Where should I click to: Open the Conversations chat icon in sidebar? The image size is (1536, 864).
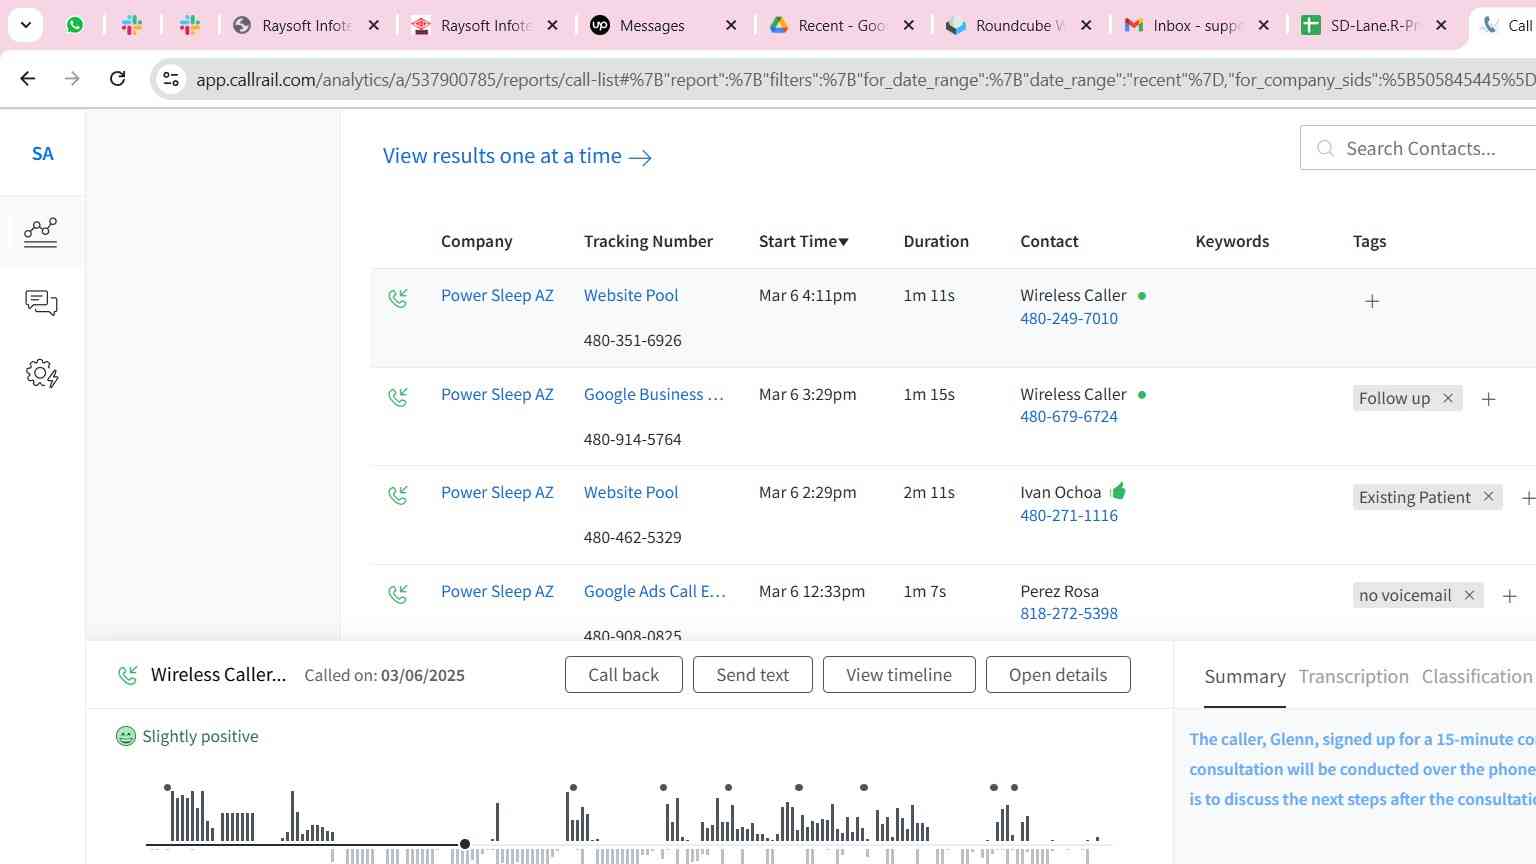coord(41,303)
